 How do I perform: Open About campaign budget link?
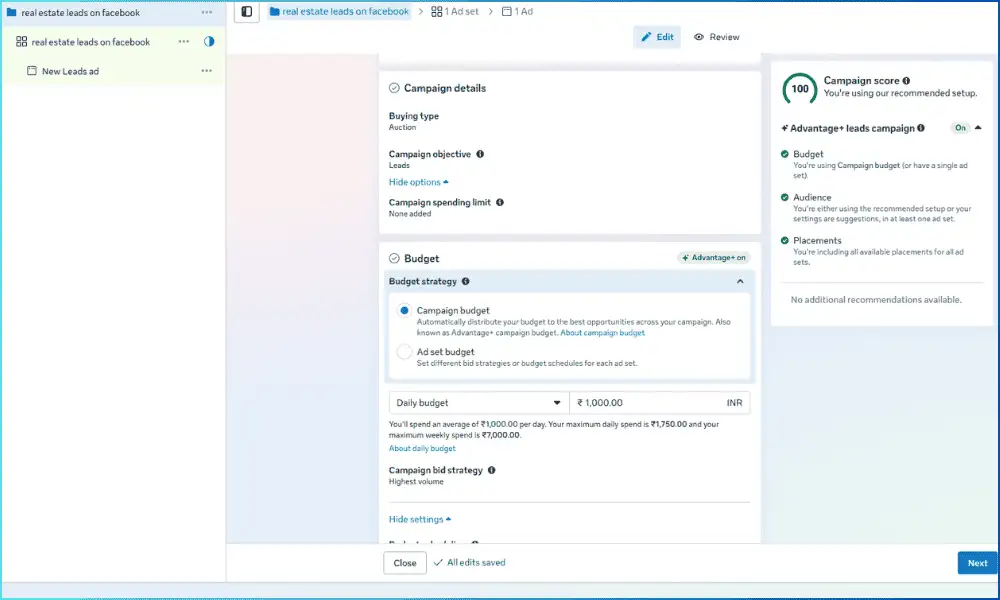[603, 333]
